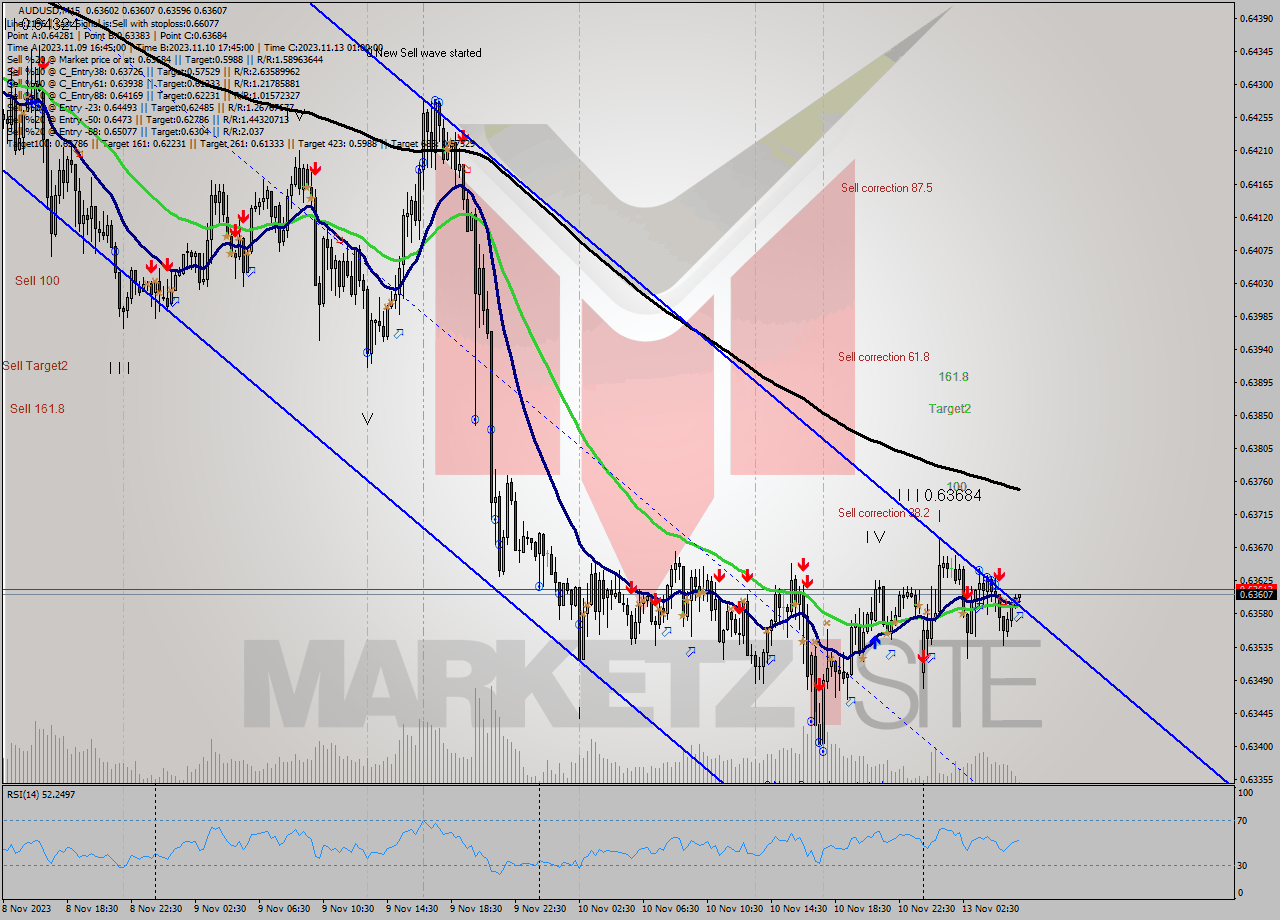Click the 'I V' wave label near 0.63670

pyautogui.click(x=875, y=537)
